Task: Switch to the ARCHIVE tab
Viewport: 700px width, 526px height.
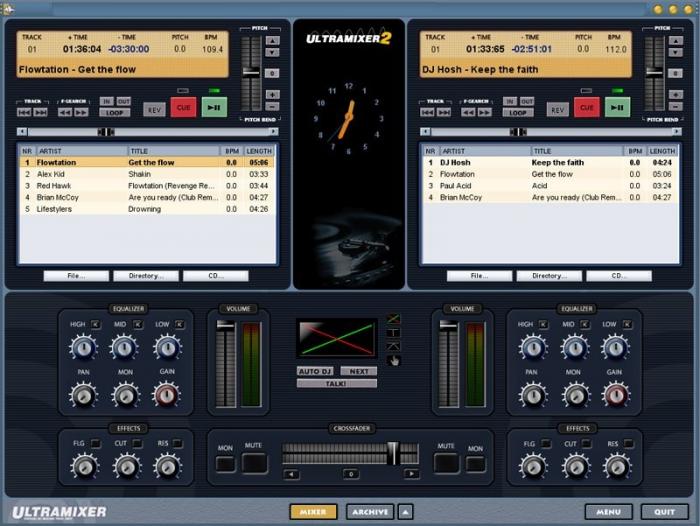Action: (370, 512)
